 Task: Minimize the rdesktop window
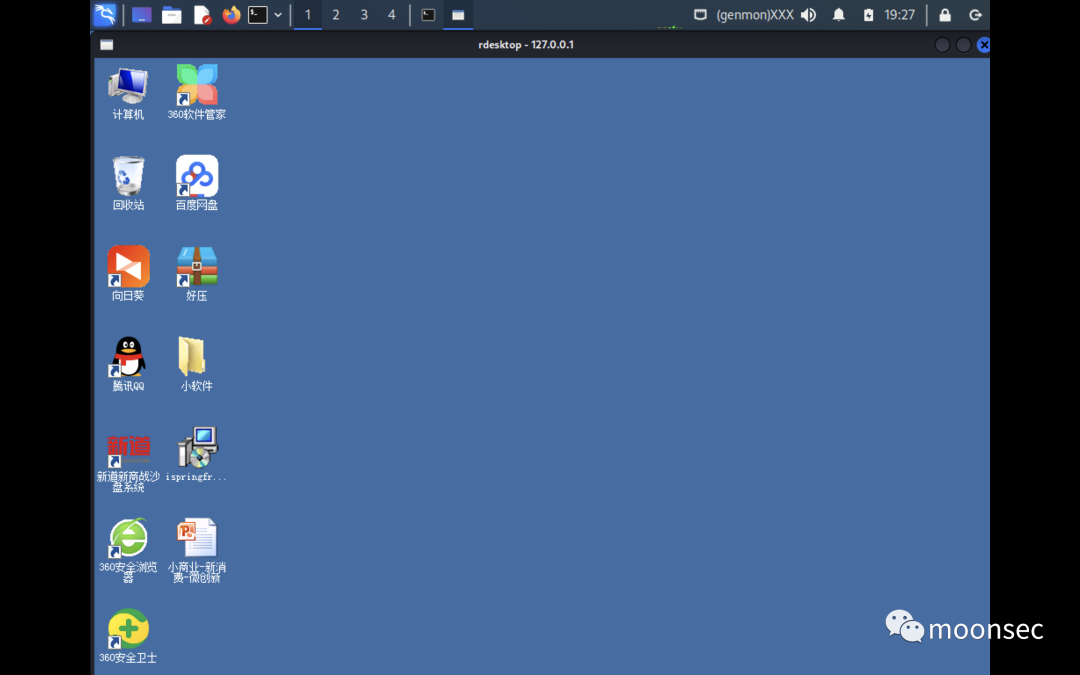pos(942,45)
